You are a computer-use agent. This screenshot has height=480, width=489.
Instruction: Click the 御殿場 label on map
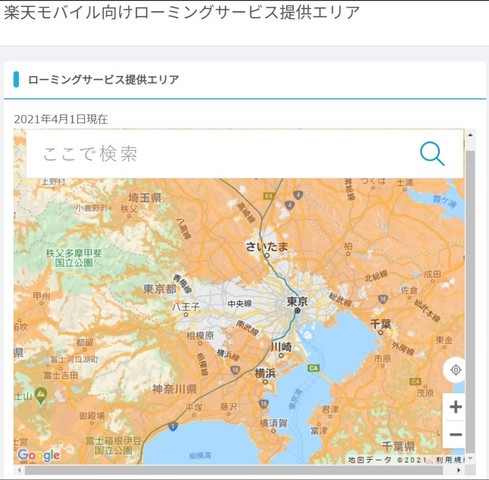coord(92,415)
